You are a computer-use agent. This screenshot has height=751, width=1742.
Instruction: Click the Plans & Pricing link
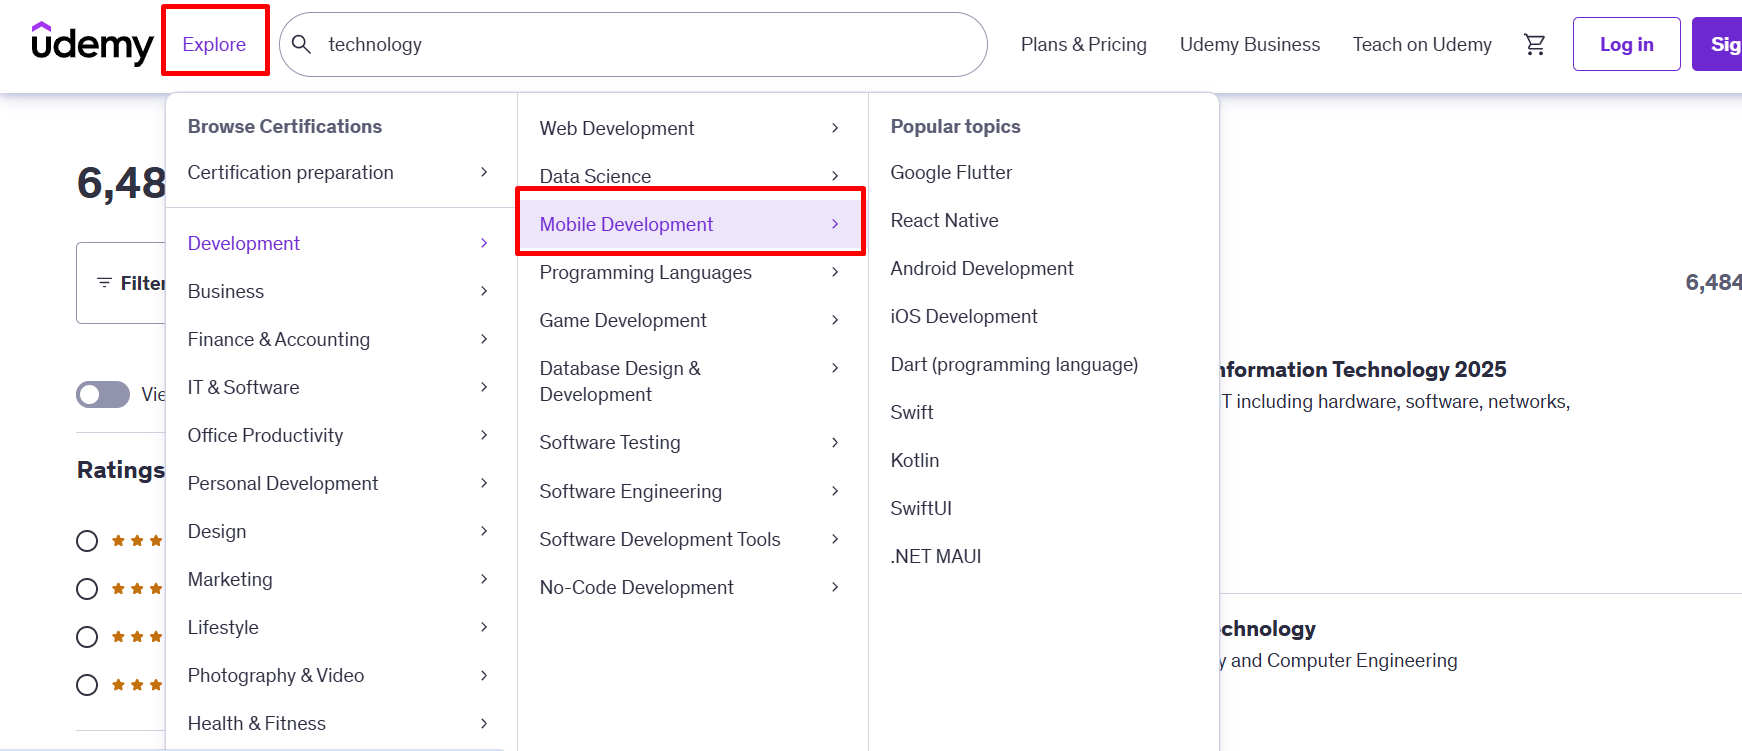click(1084, 44)
